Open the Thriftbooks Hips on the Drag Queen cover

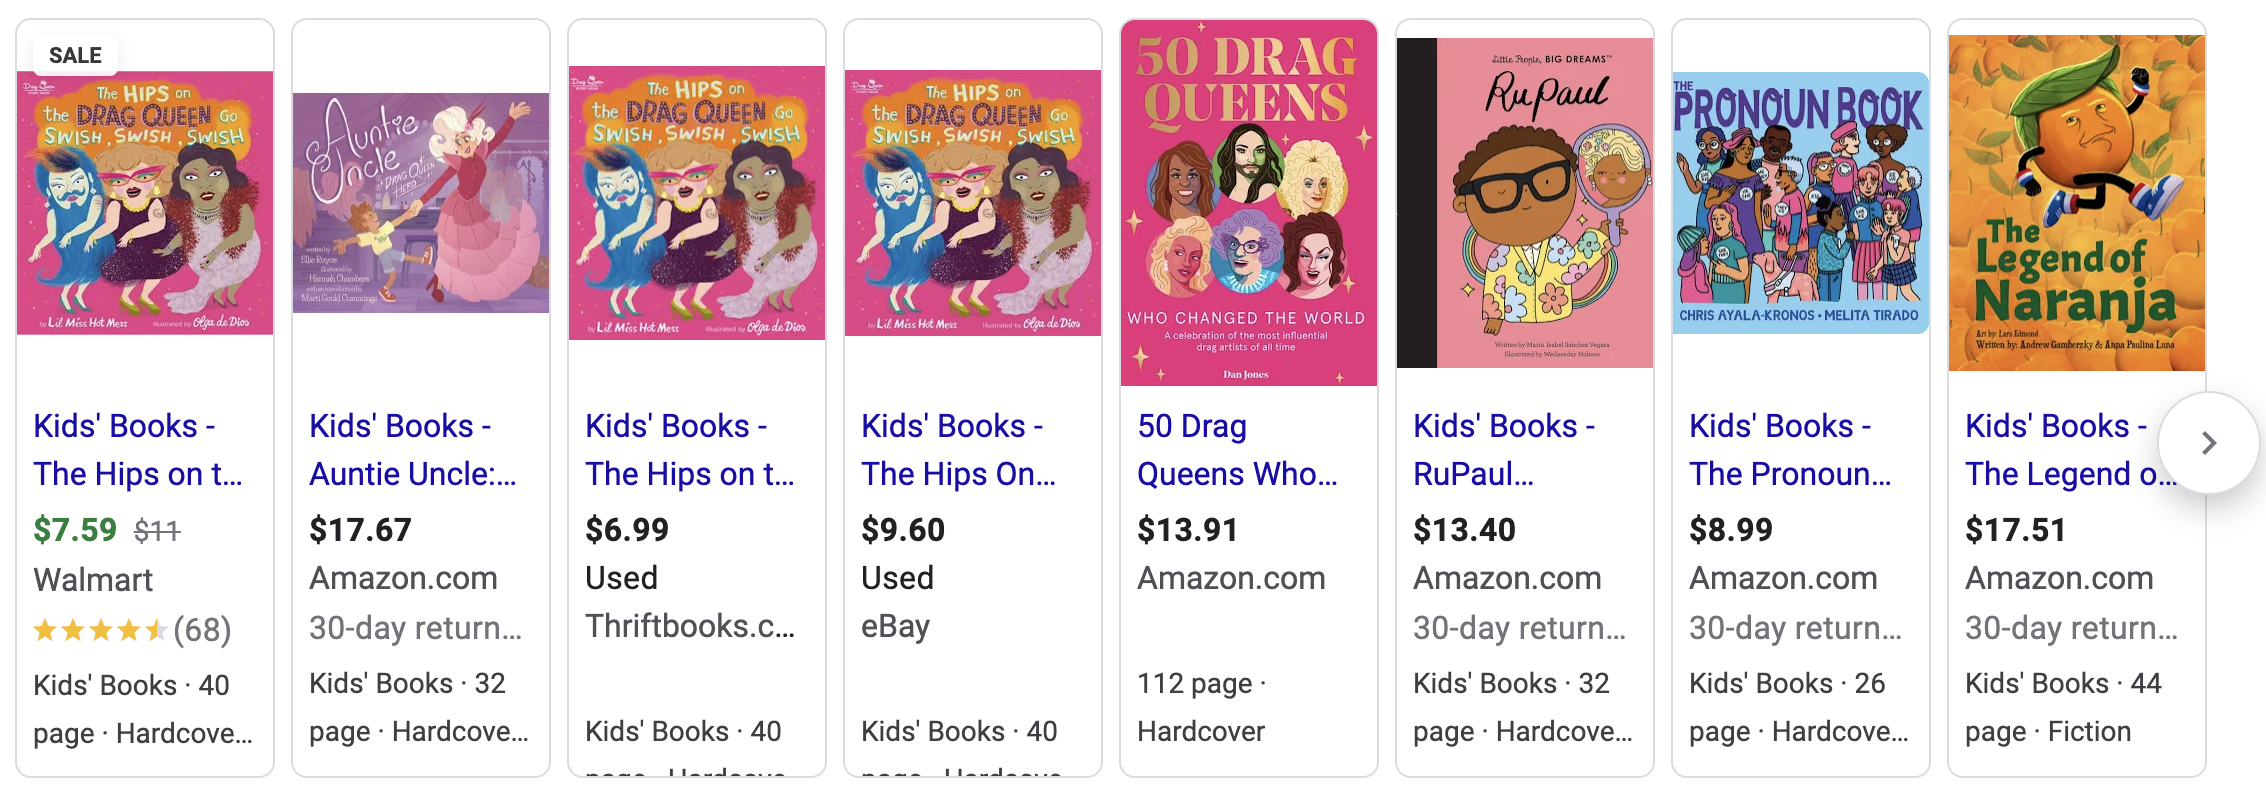click(x=697, y=203)
